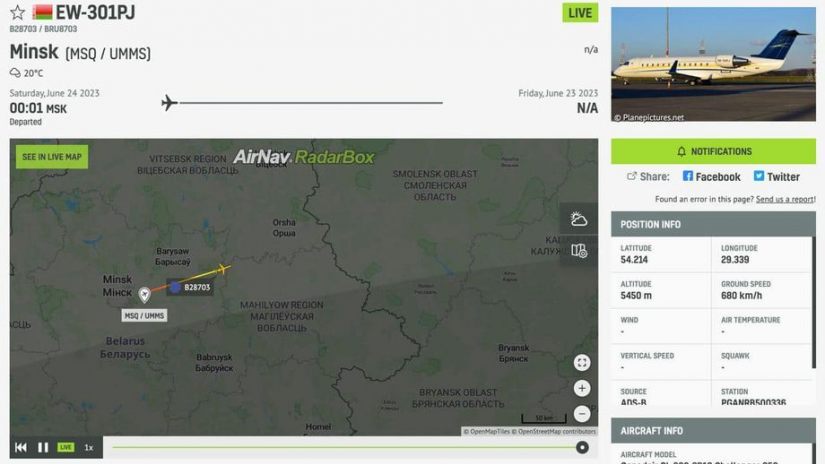This screenshot has width=825, height=464.
Task: Share flight on Twitter
Action: pyautogui.click(x=777, y=177)
